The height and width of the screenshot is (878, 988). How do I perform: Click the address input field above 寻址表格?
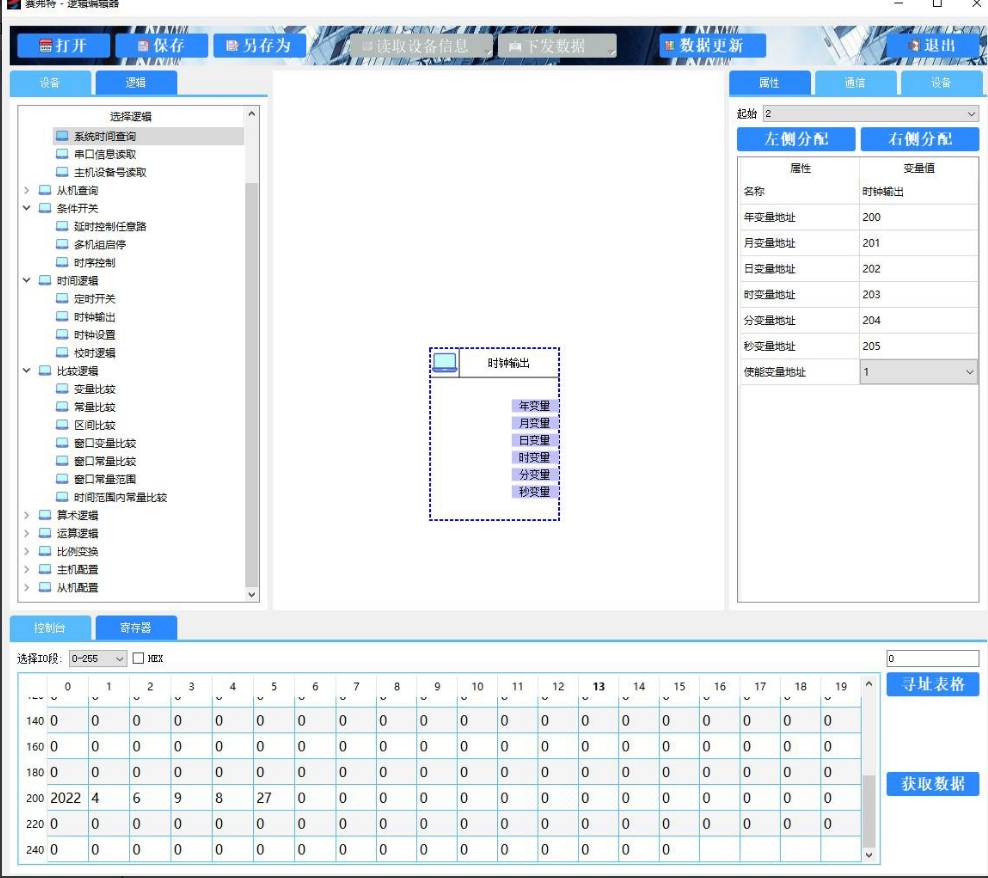pos(932,659)
